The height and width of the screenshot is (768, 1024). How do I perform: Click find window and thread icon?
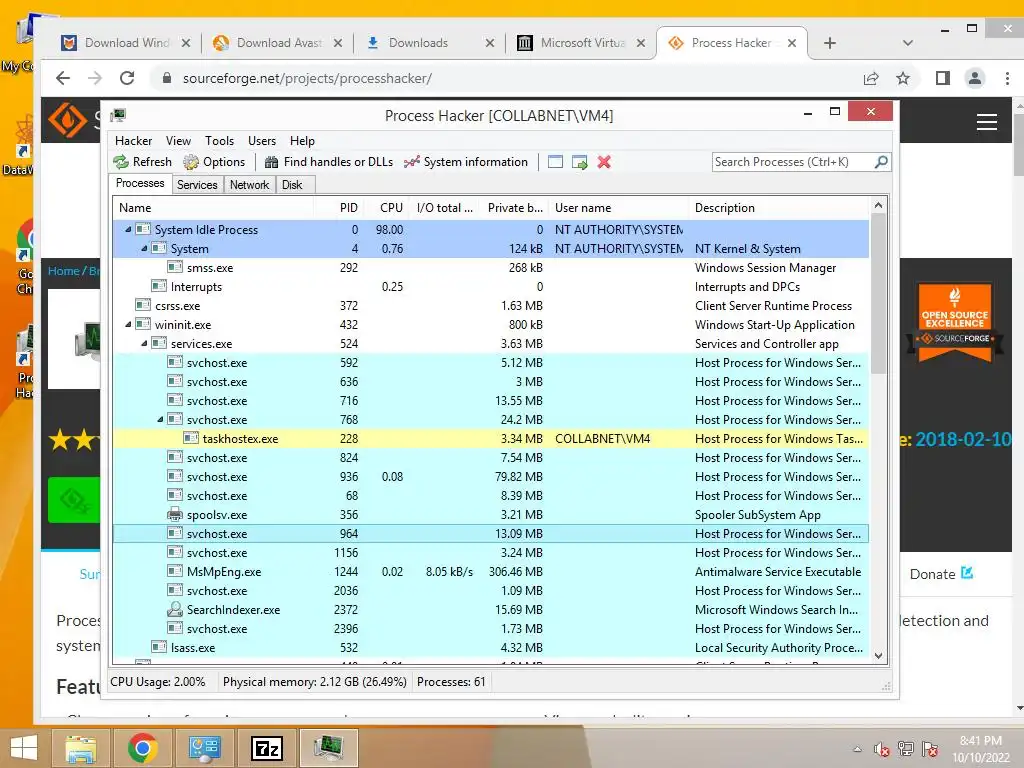click(579, 162)
